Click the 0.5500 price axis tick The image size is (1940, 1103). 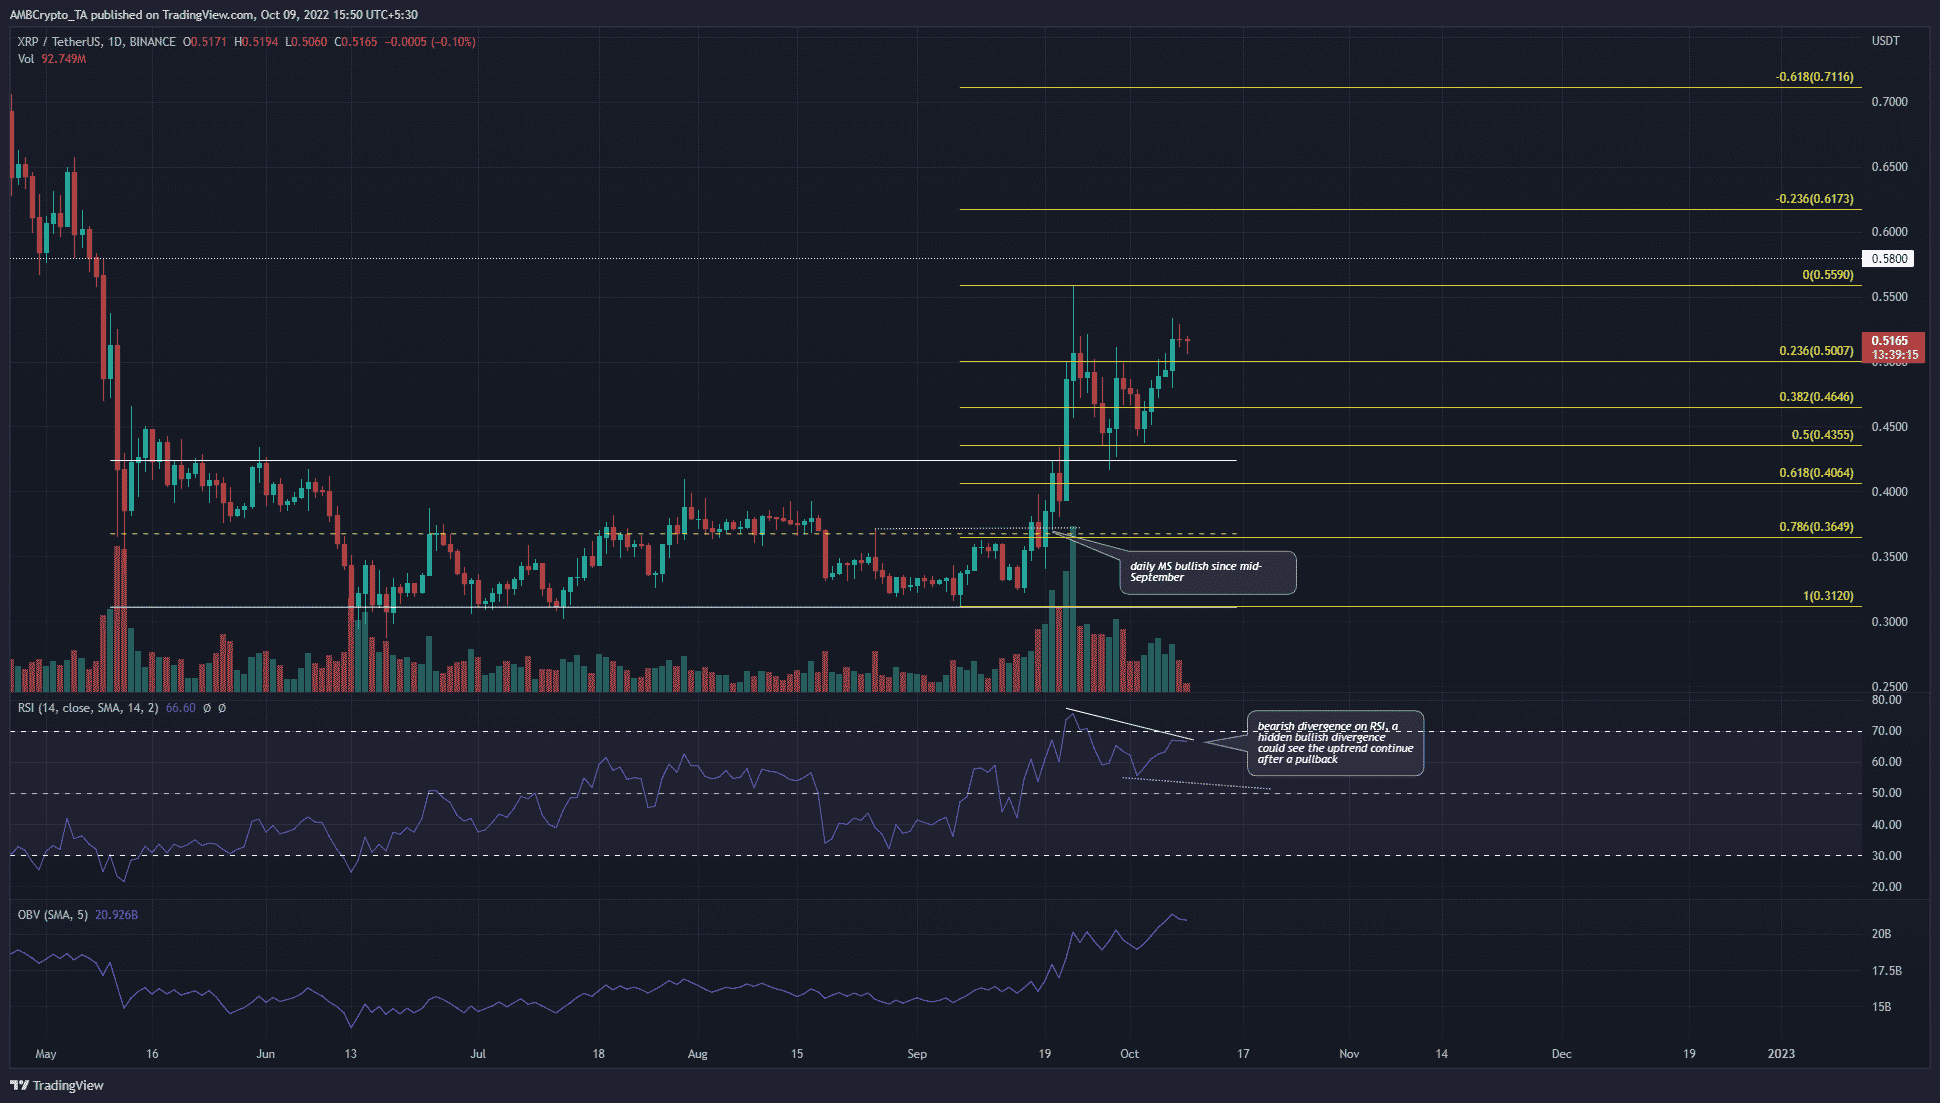coord(1889,297)
